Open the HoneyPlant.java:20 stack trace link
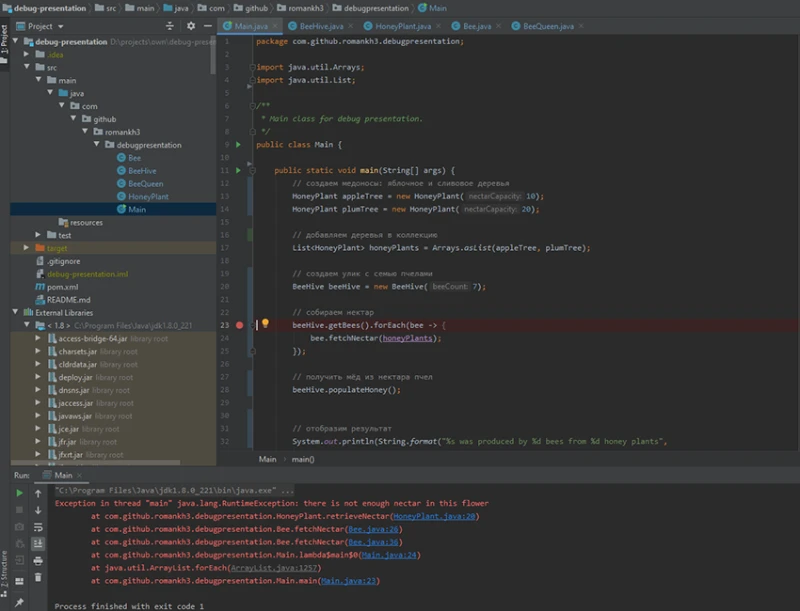 point(435,517)
